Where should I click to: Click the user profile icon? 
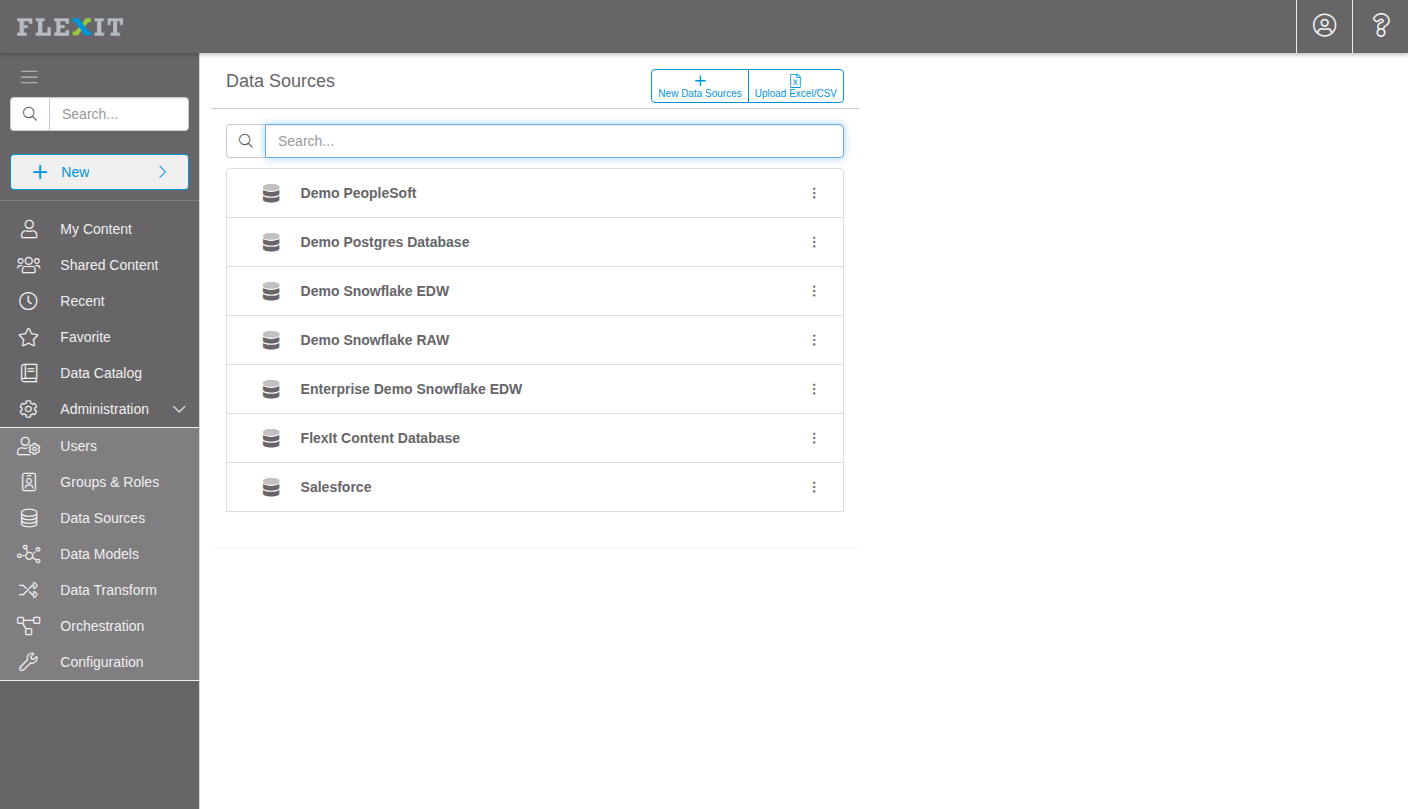tap(1324, 26)
